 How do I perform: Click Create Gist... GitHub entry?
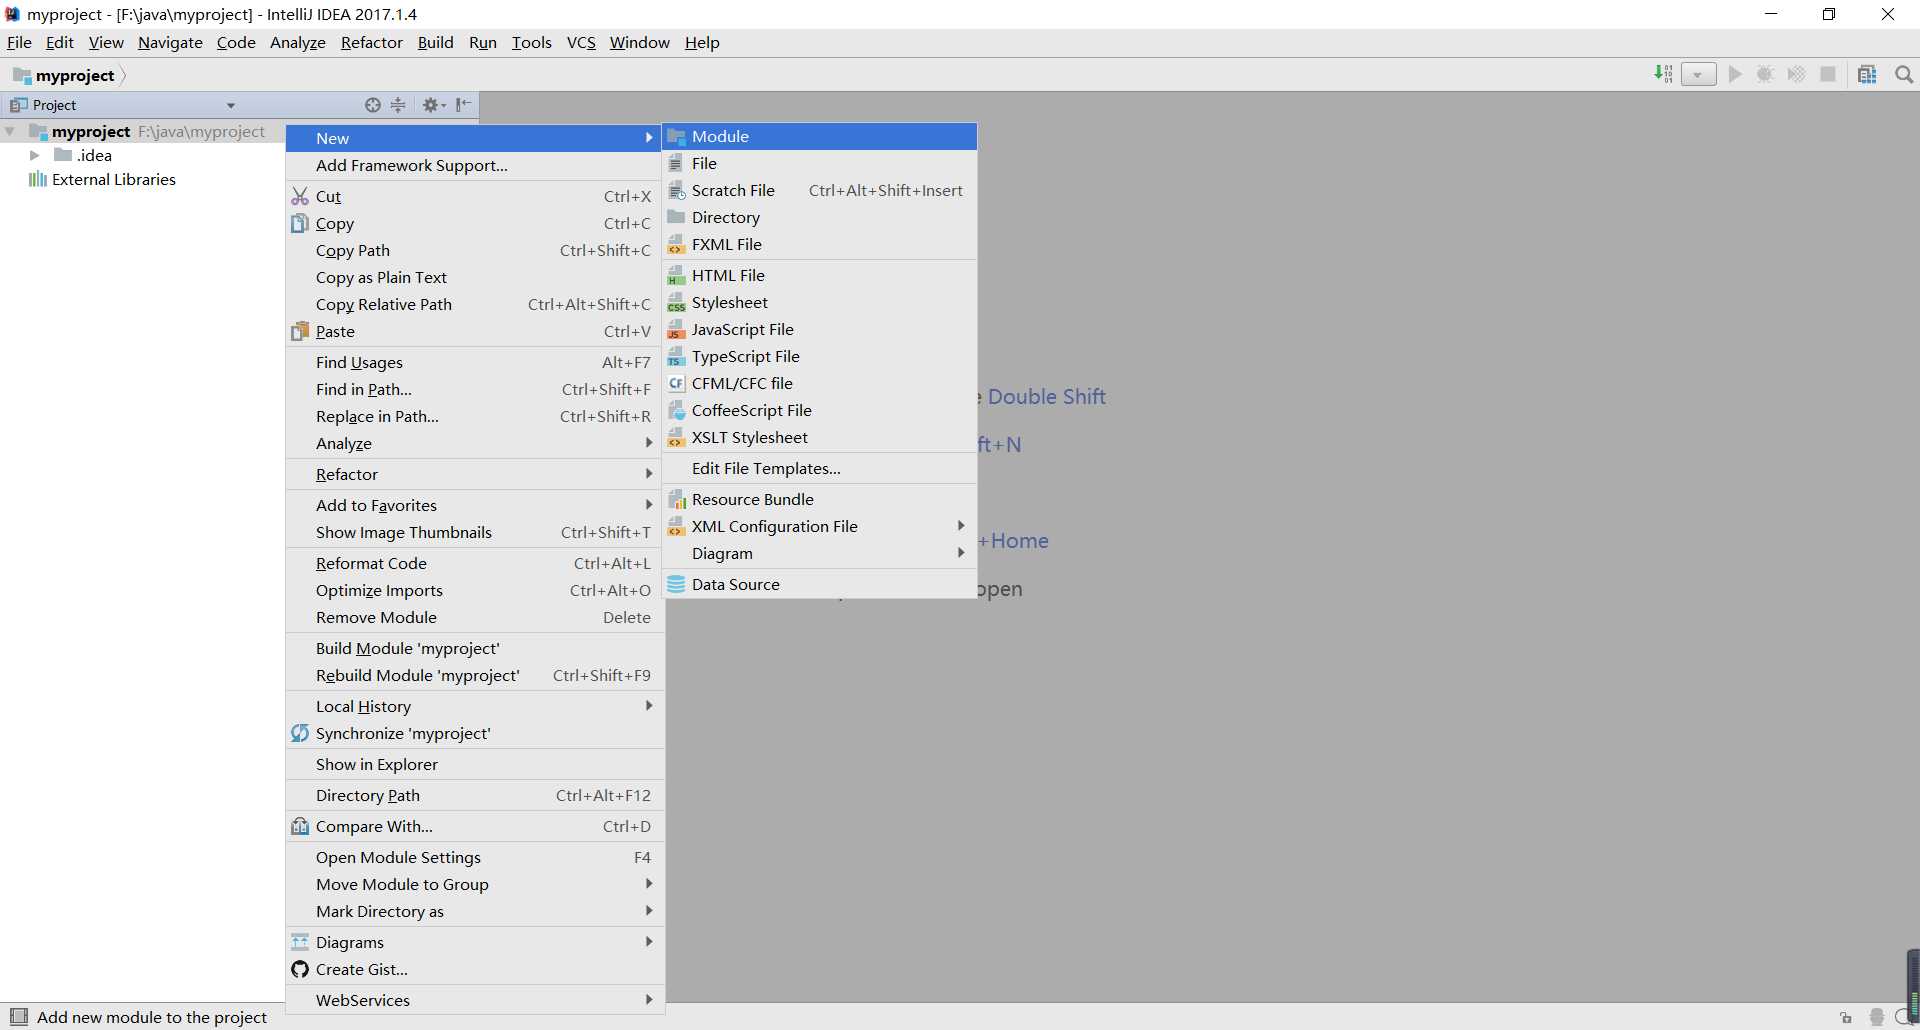[x=475, y=970]
